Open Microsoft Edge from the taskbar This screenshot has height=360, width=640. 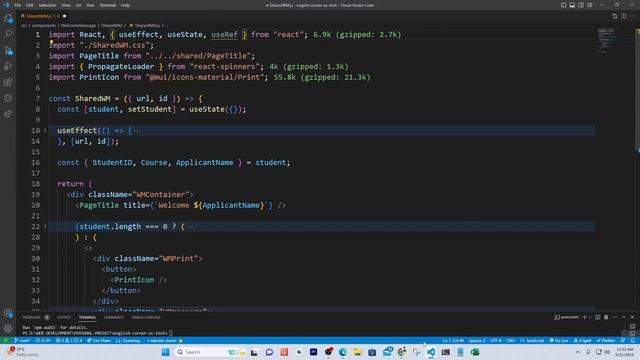coord(343,352)
